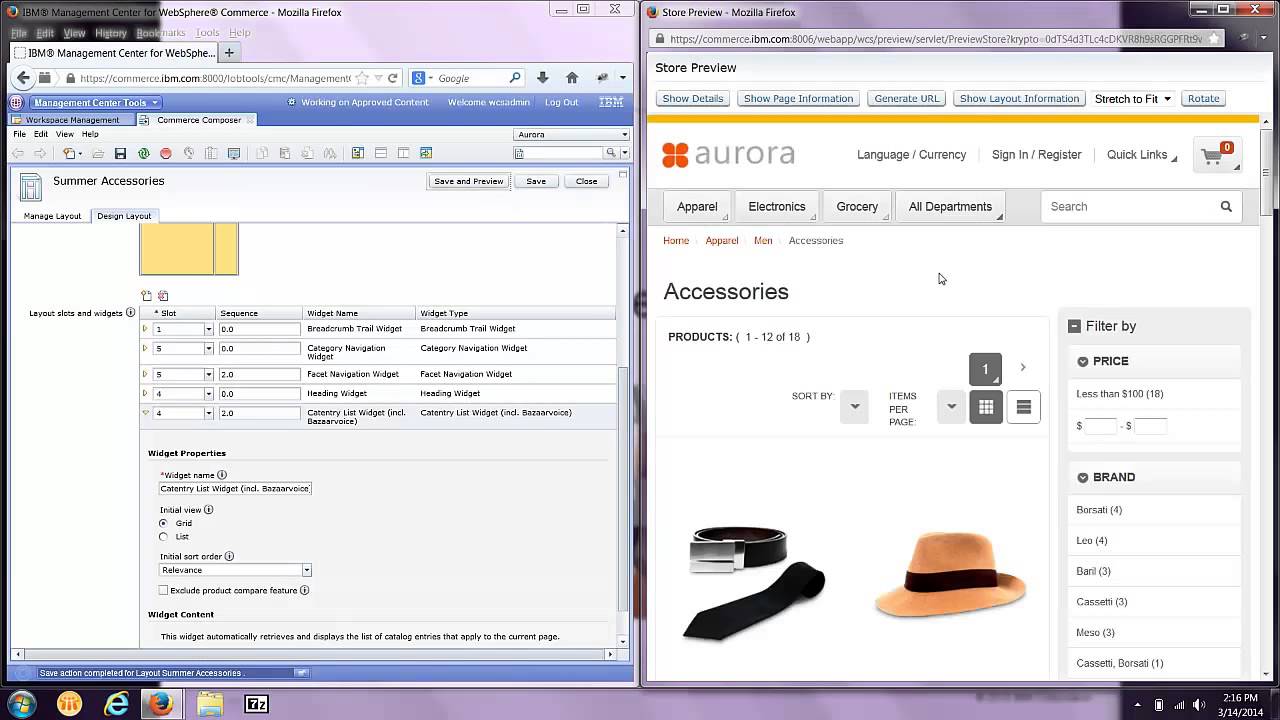The height and width of the screenshot is (720, 1280).
Task: Click the info icon next to Widget name
Action: 222,475
